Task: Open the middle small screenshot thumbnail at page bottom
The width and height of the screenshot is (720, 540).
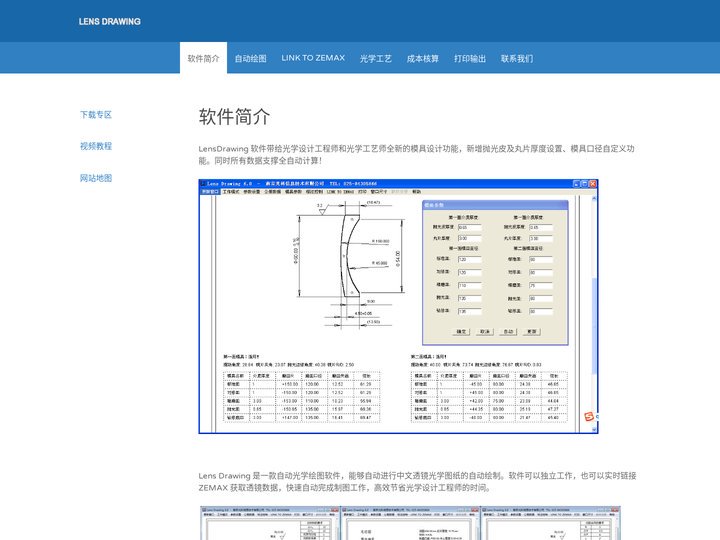Action: coord(410,523)
